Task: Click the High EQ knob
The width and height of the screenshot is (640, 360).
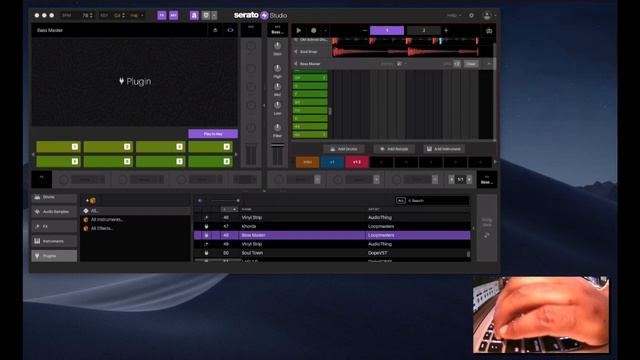Action: point(277,68)
